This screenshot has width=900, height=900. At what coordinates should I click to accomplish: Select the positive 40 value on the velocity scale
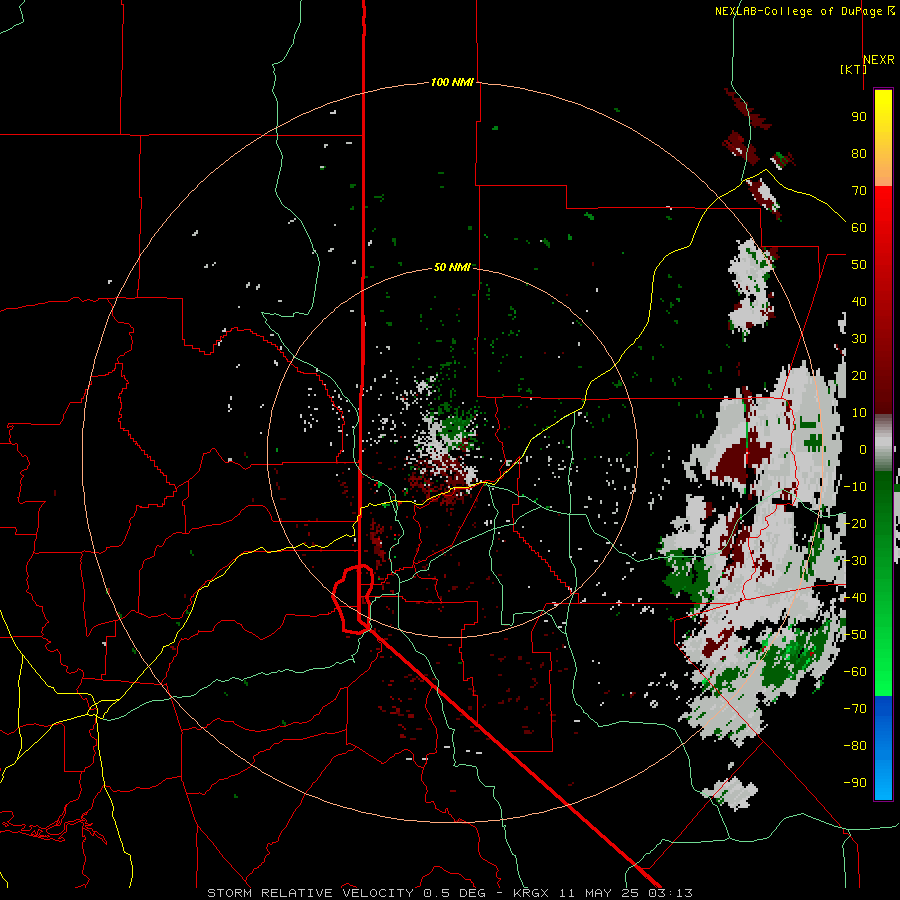pyautogui.click(x=859, y=302)
